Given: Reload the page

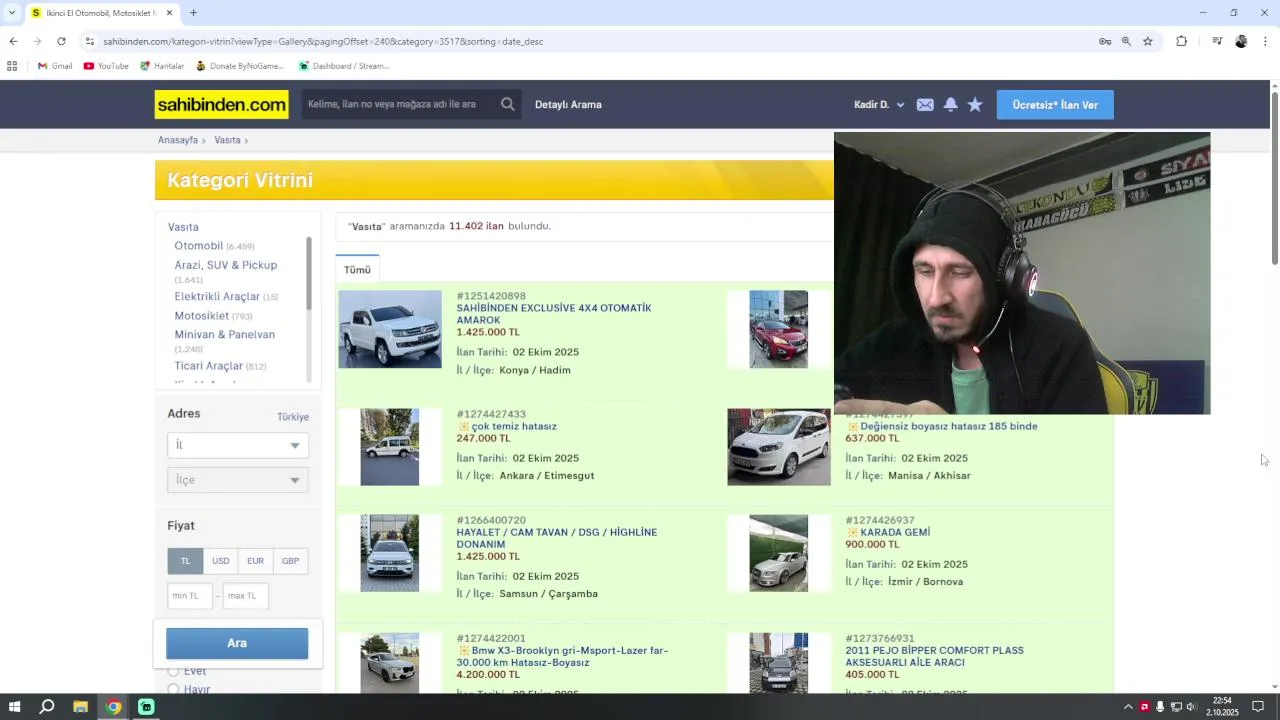Looking at the screenshot, I should tap(61, 41).
